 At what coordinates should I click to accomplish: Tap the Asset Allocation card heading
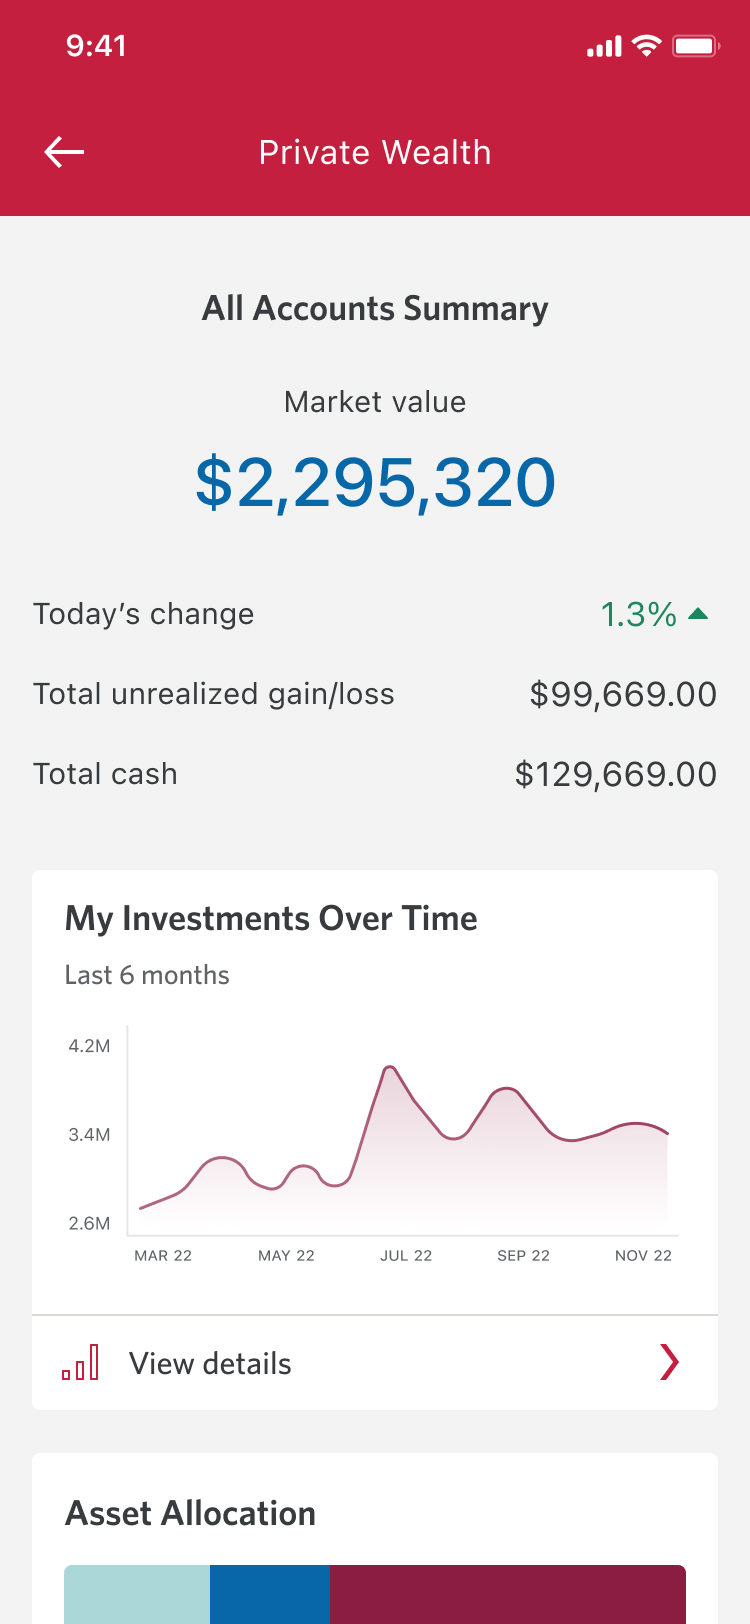click(190, 1513)
